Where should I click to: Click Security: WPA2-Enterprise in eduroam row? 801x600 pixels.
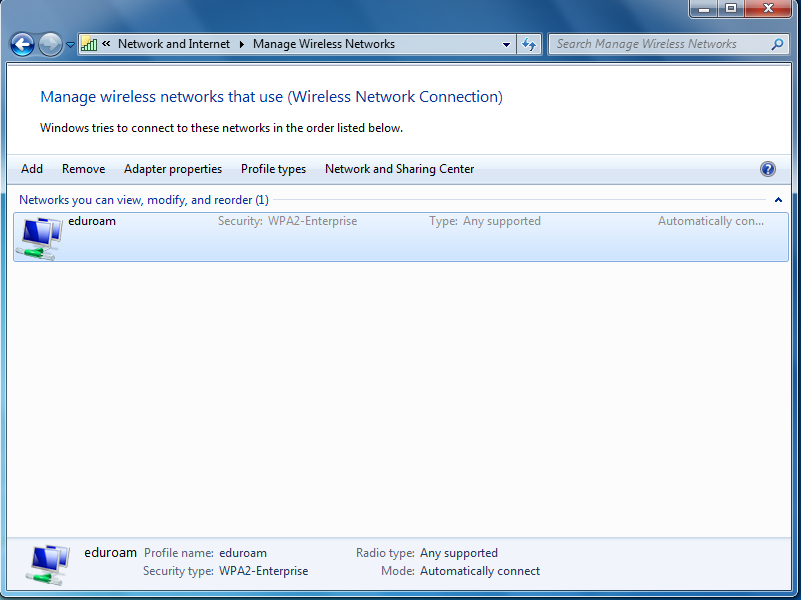click(x=288, y=221)
